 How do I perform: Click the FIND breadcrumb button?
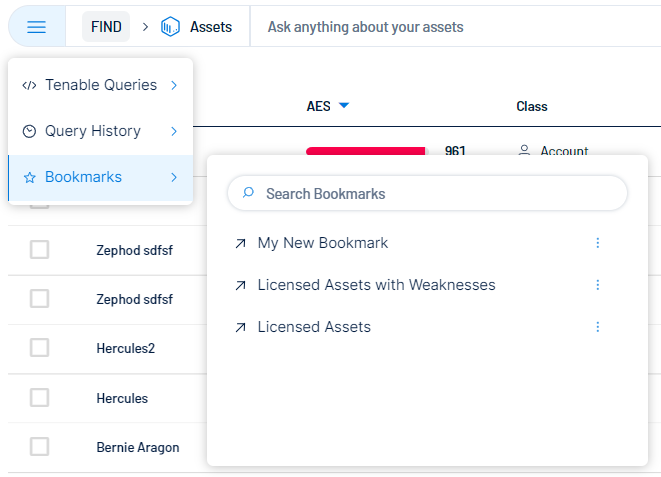106,27
